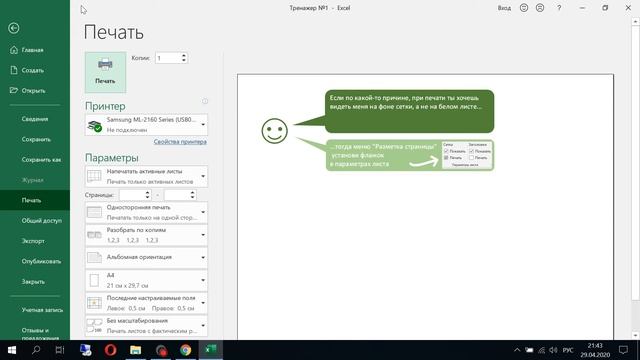Open Свойства принтера link
Viewport: 640px width, 360px height.
pos(180,142)
